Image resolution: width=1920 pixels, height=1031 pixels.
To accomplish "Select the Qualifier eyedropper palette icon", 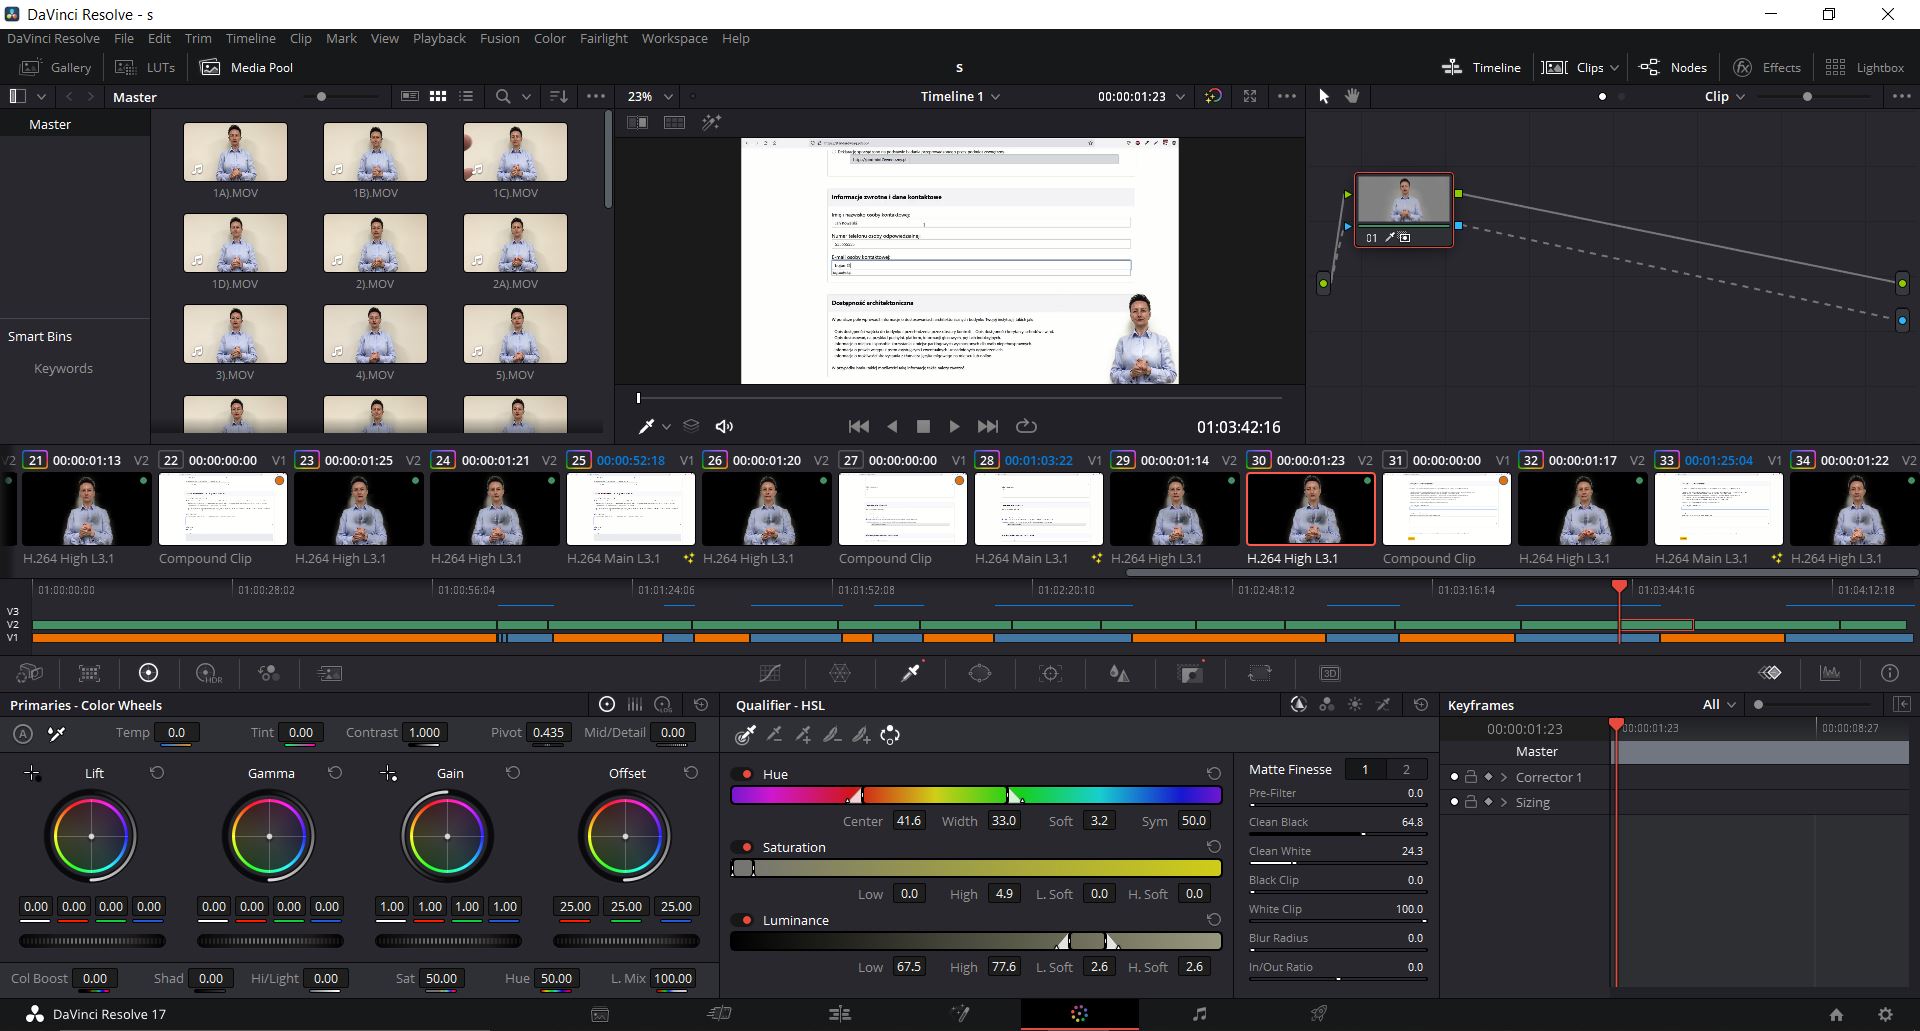I will click(x=910, y=673).
